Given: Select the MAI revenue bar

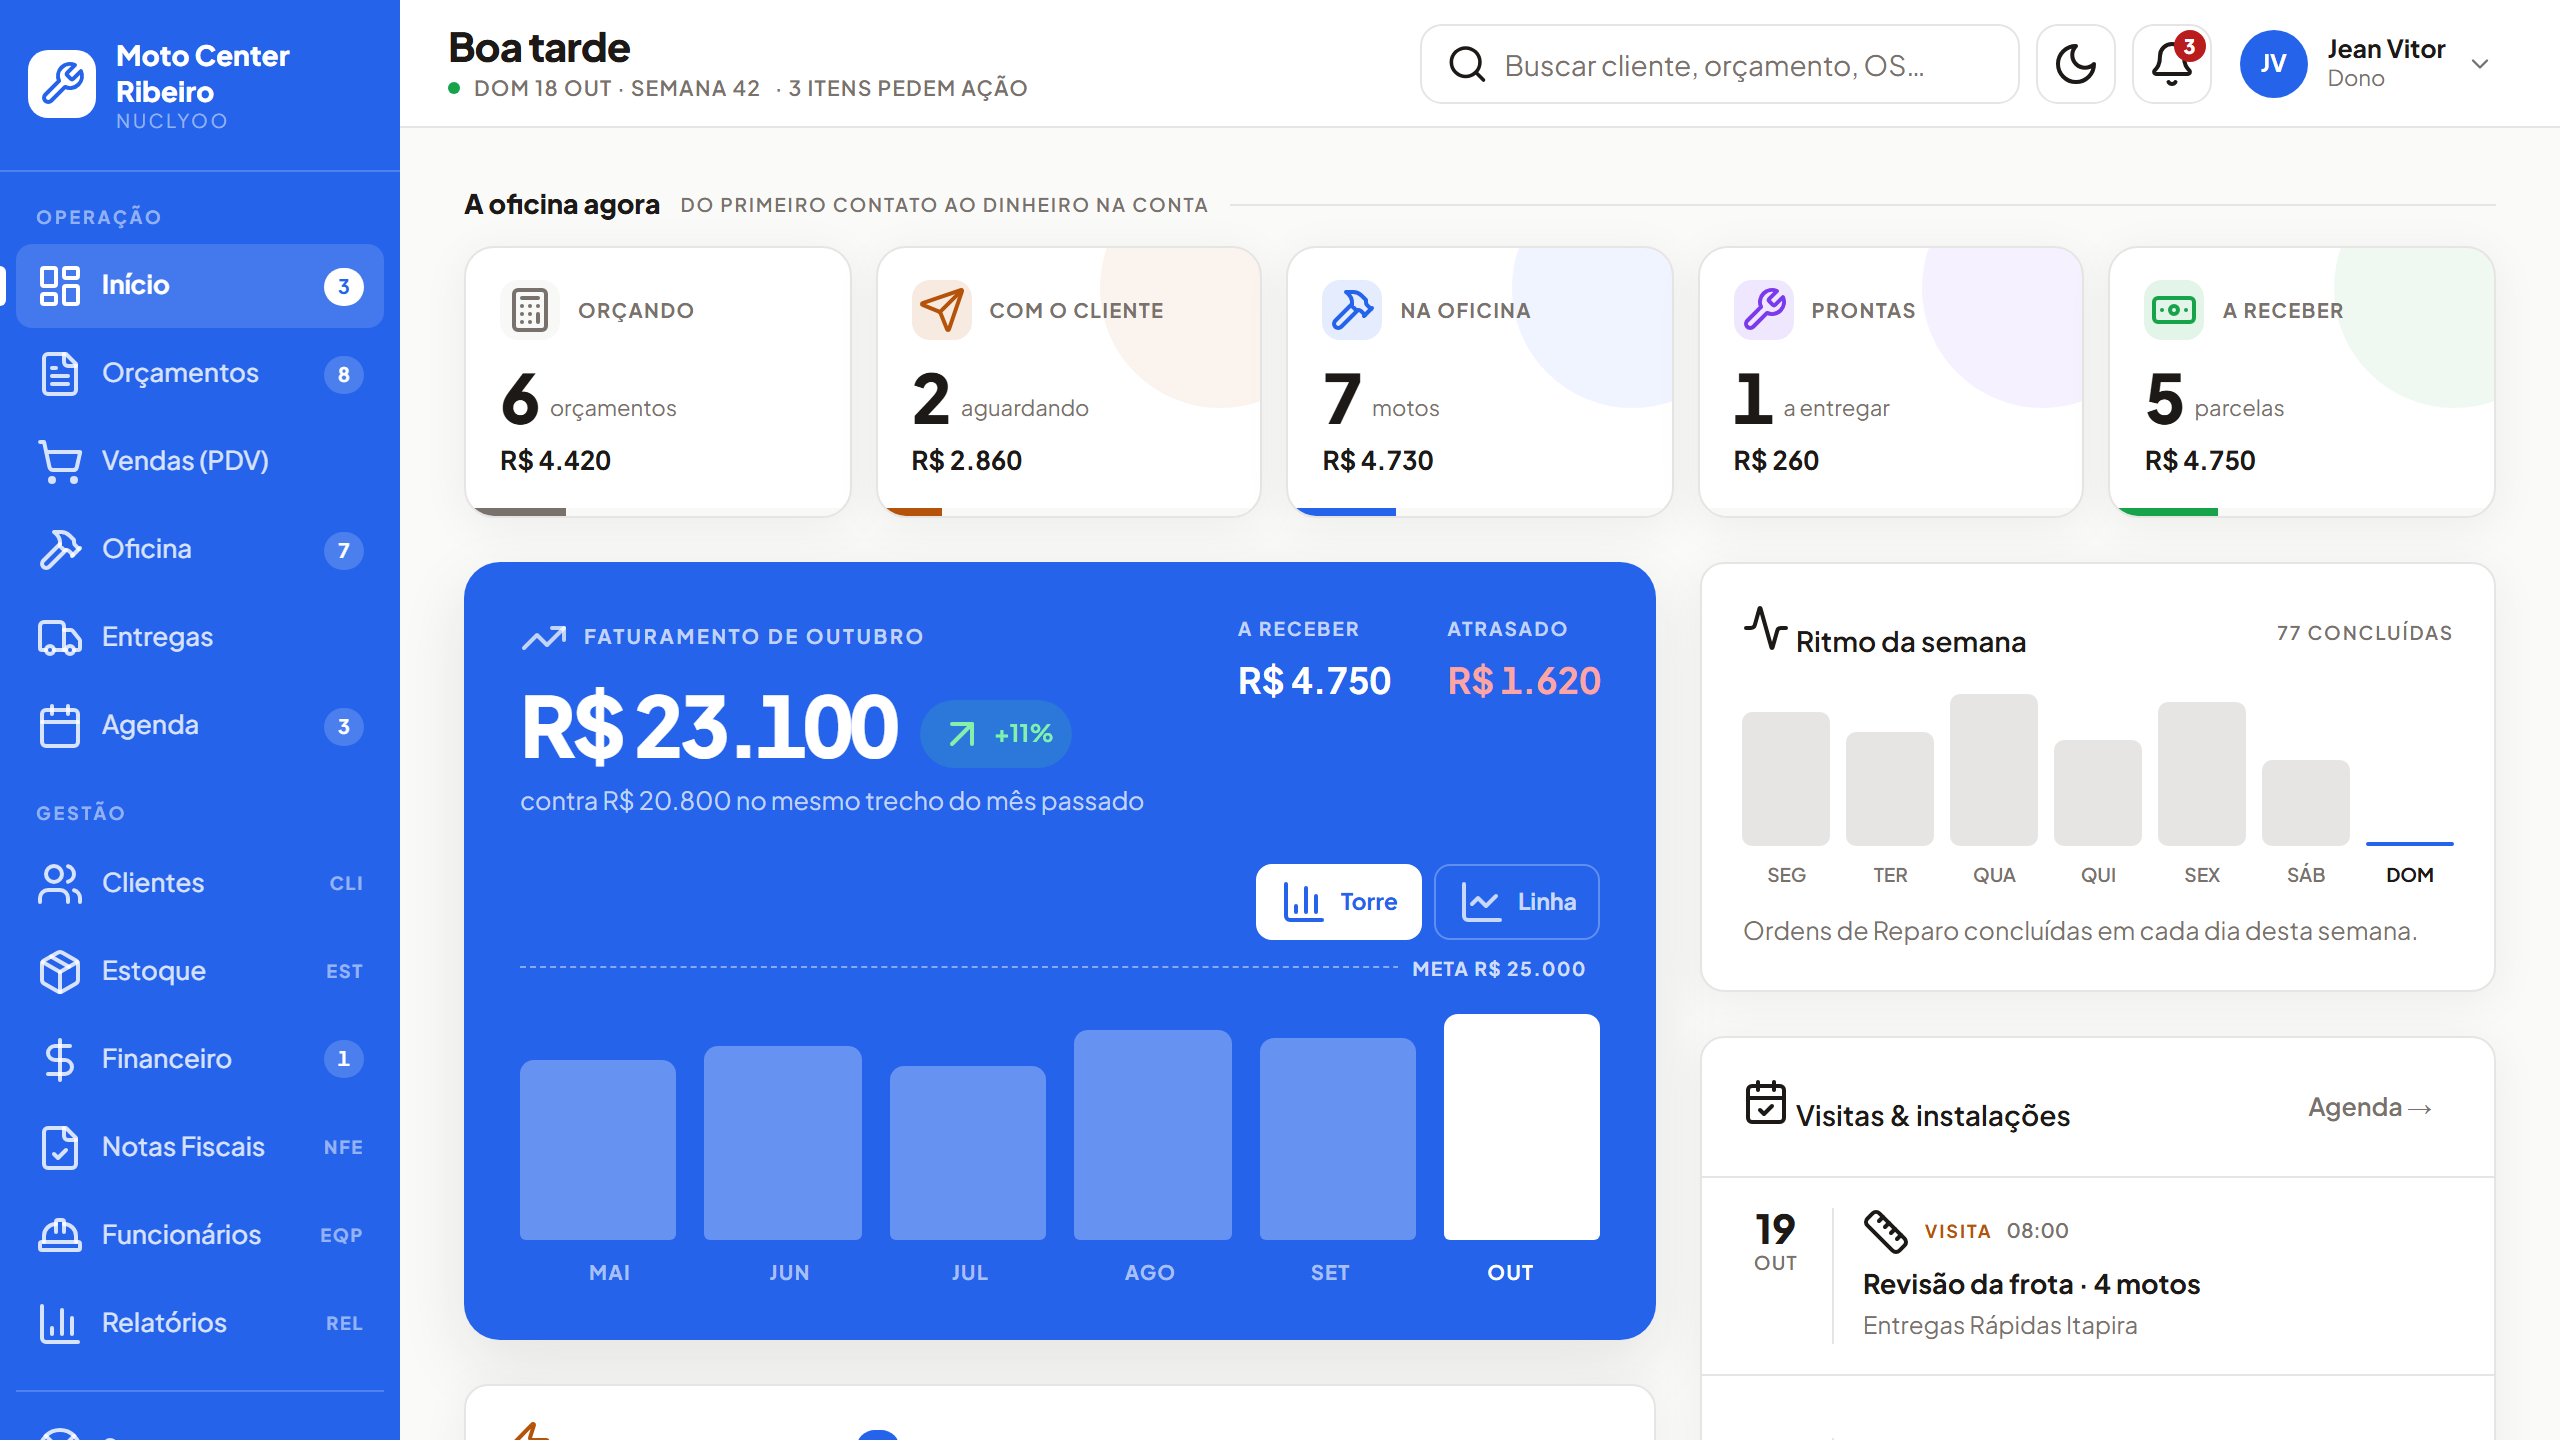Looking at the screenshot, I should 598,1150.
